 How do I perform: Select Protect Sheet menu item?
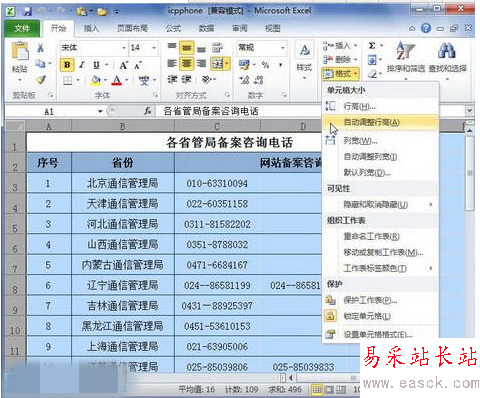(x=380, y=300)
